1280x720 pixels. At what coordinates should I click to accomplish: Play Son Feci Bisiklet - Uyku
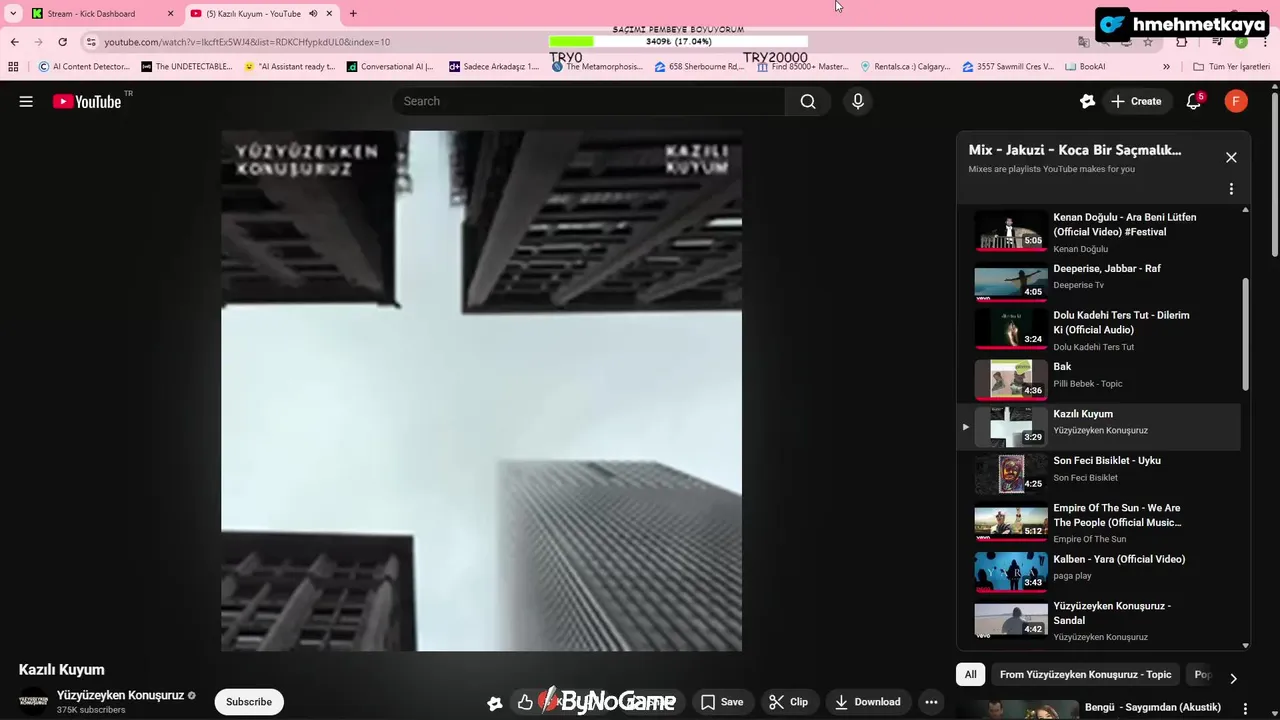click(x=1100, y=474)
